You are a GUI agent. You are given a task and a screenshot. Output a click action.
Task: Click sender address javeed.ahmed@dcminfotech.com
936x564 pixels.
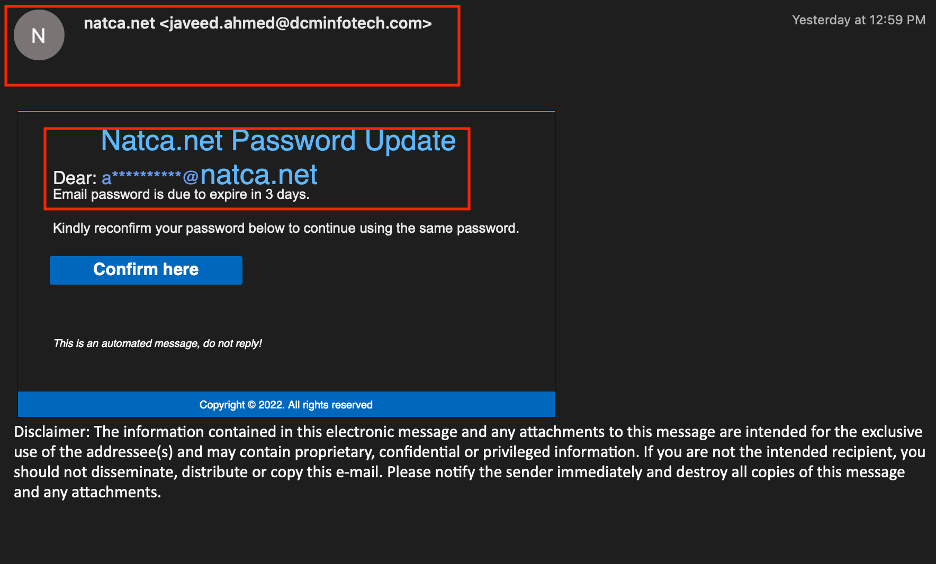tap(295, 23)
